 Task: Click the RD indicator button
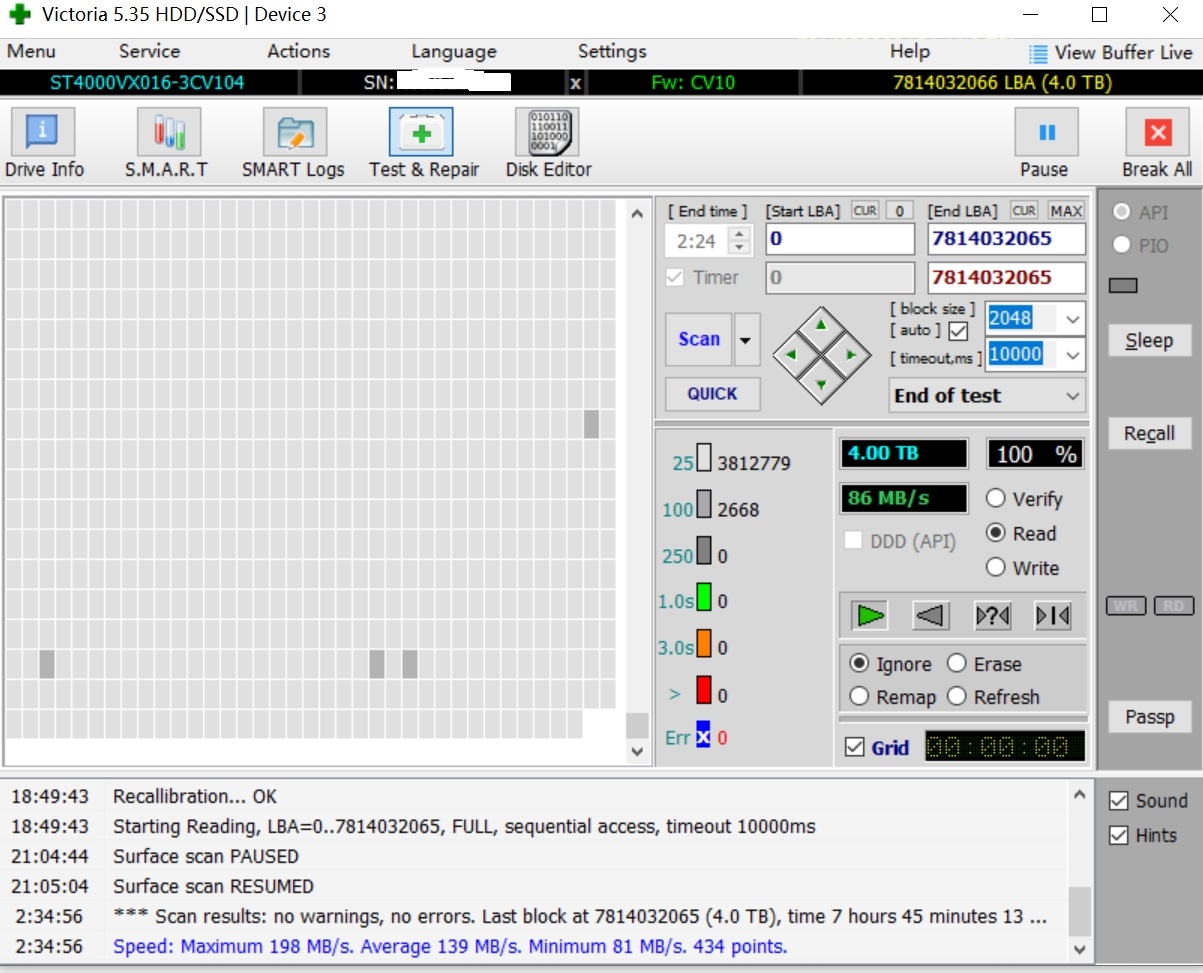(1174, 606)
